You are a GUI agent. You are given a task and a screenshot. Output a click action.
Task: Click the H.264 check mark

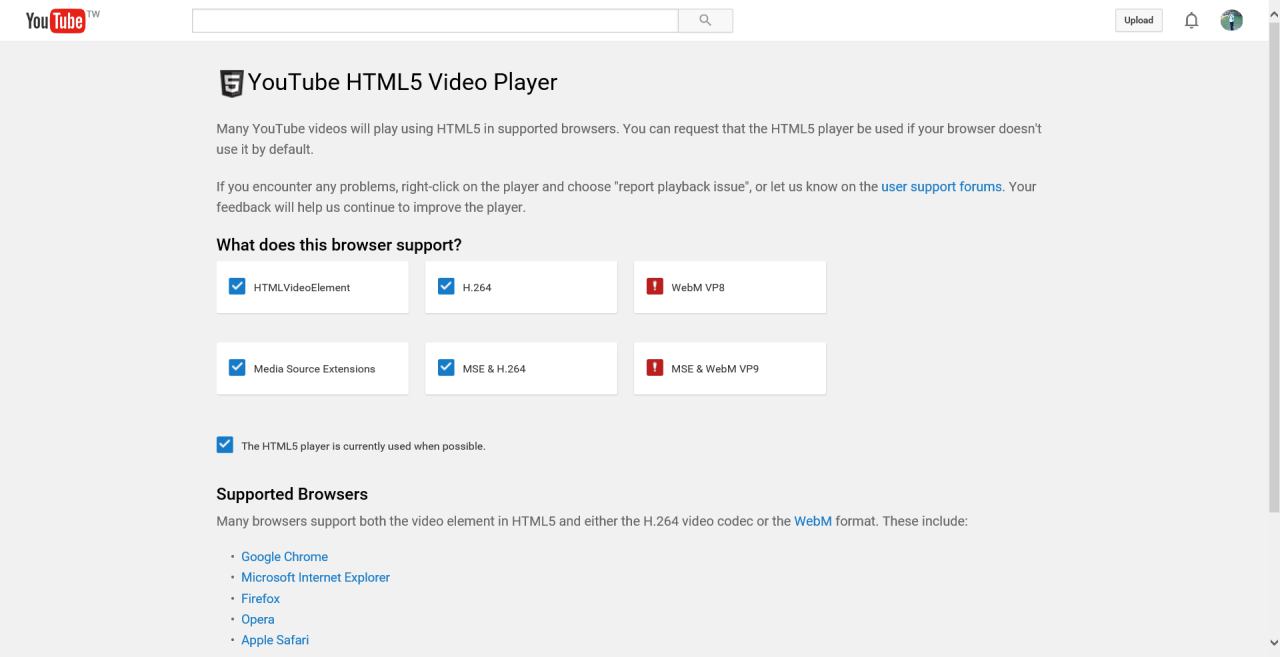(446, 287)
